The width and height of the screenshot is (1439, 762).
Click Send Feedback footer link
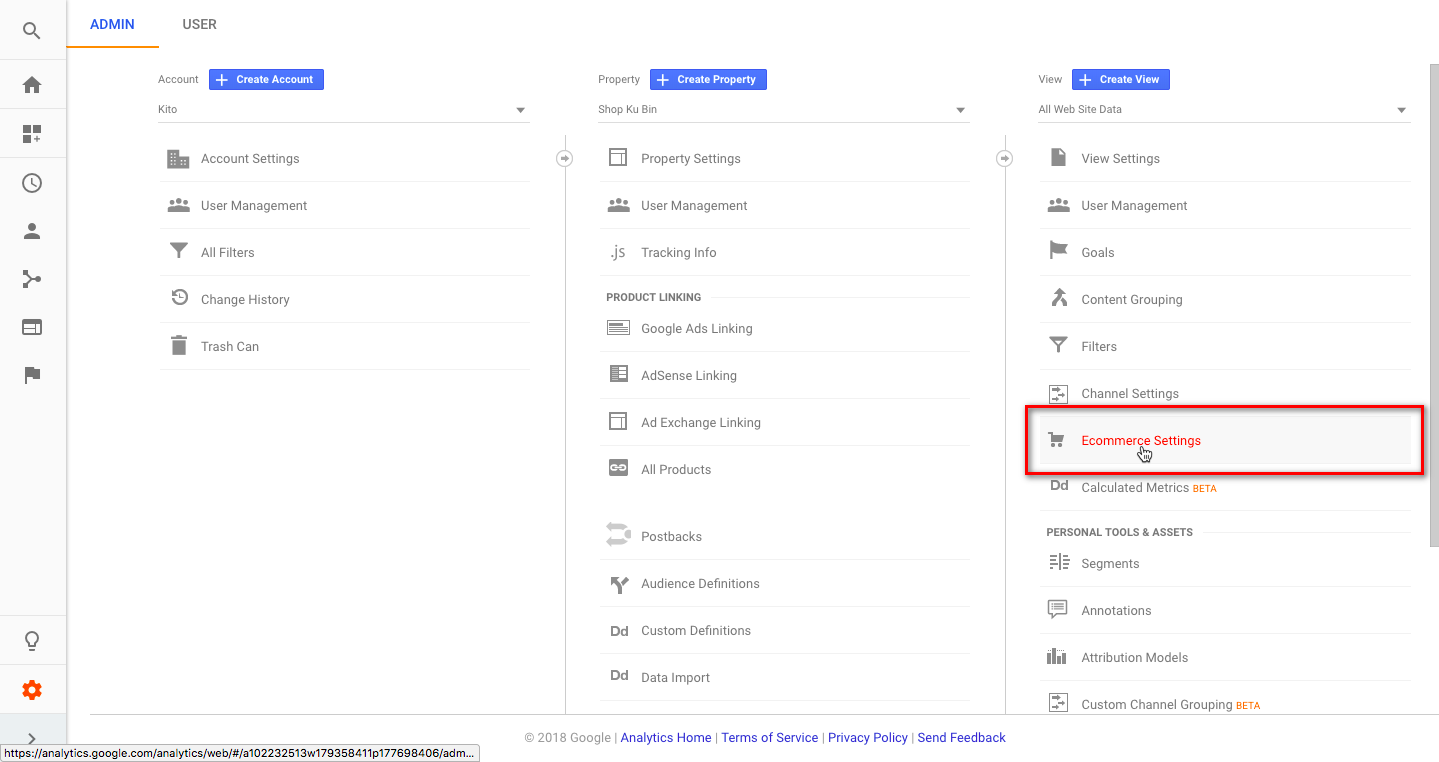(x=961, y=737)
